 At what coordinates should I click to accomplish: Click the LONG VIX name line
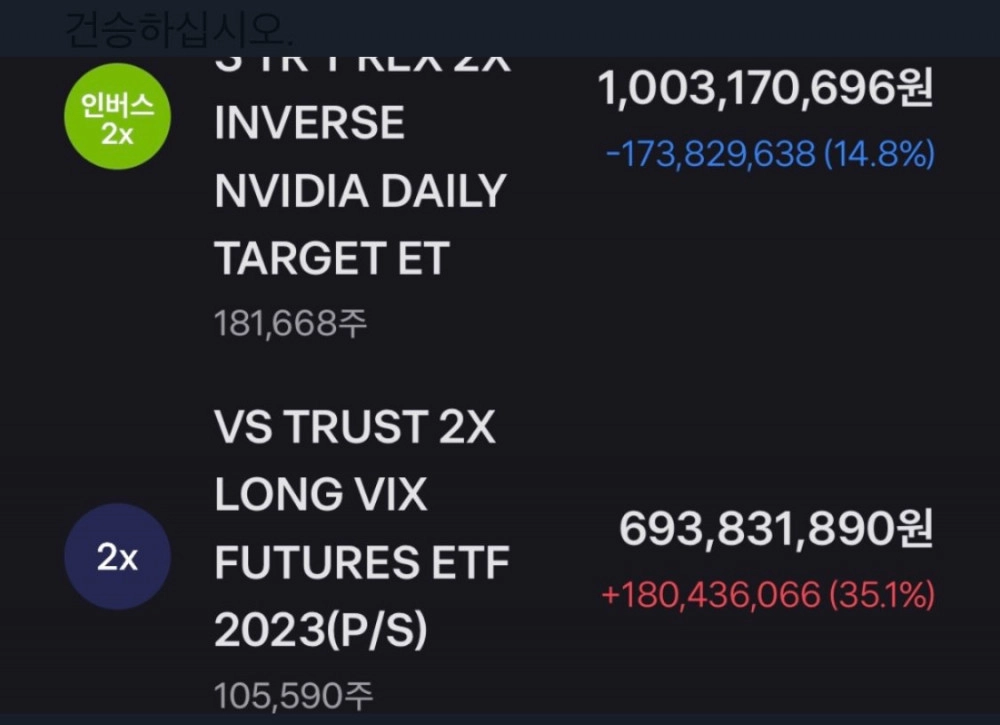(321, 495)
